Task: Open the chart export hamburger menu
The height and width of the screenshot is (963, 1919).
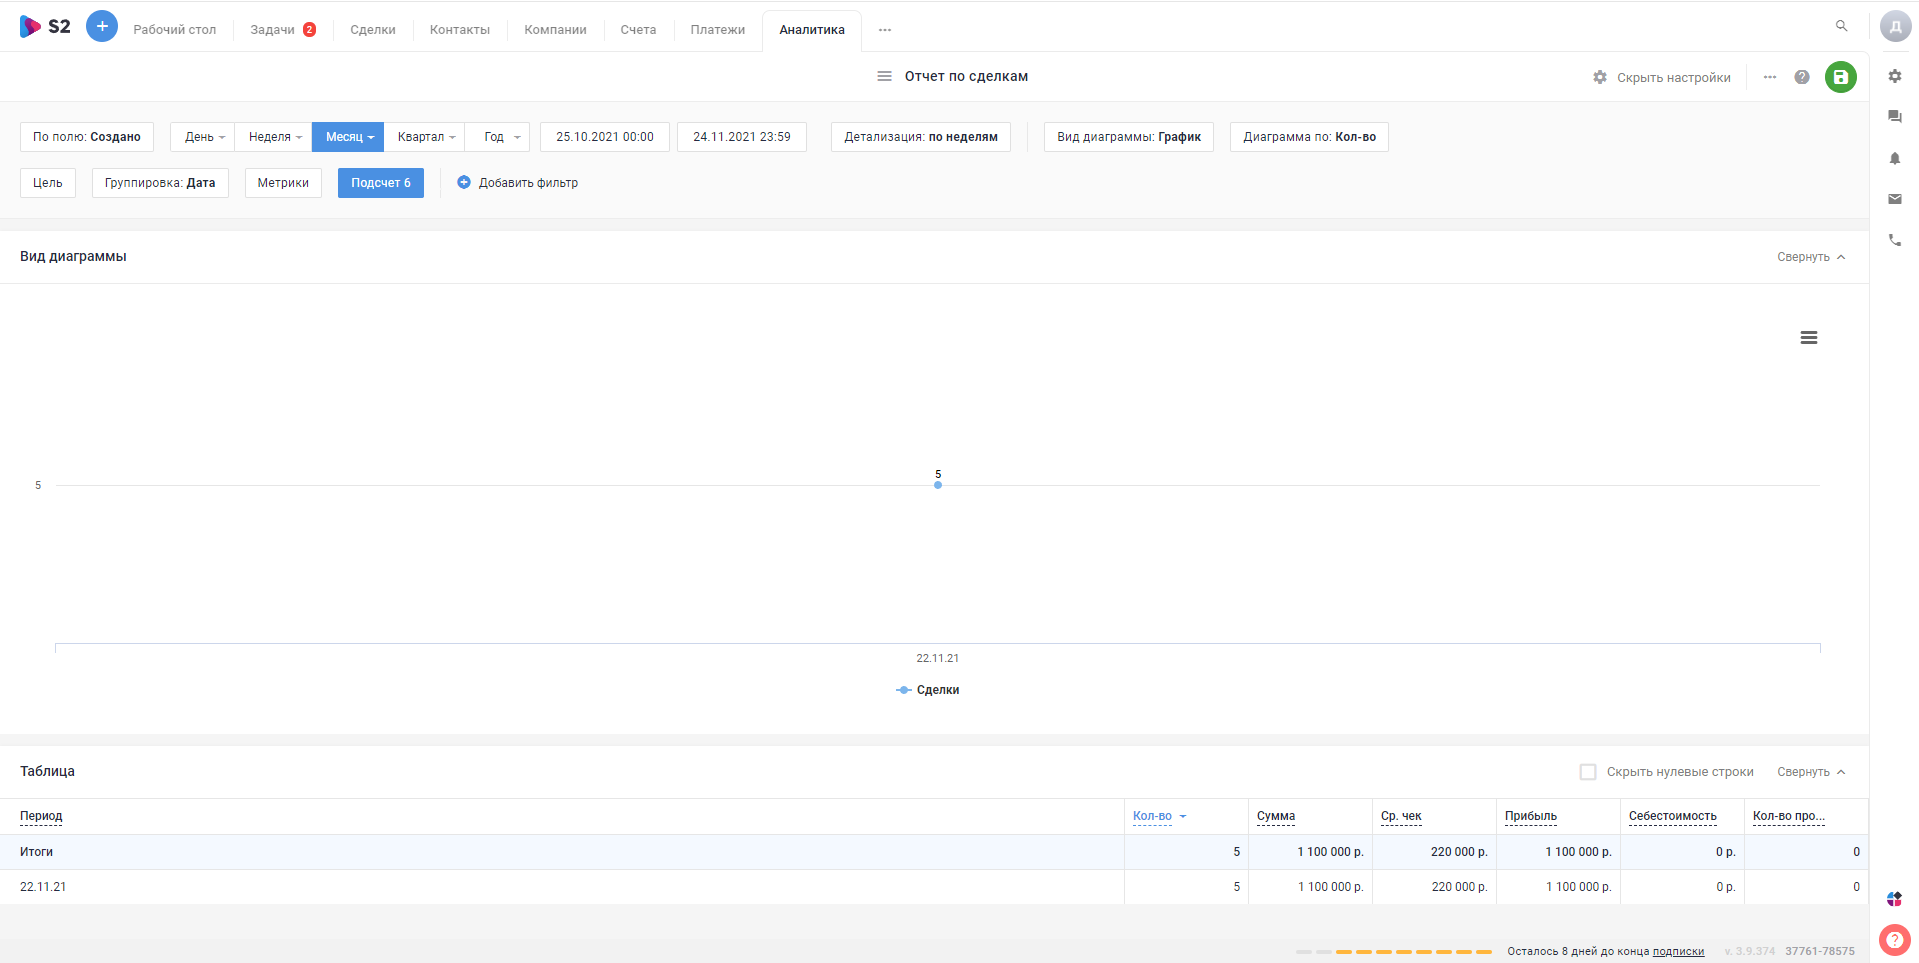Action: (x=1808, y=338)
